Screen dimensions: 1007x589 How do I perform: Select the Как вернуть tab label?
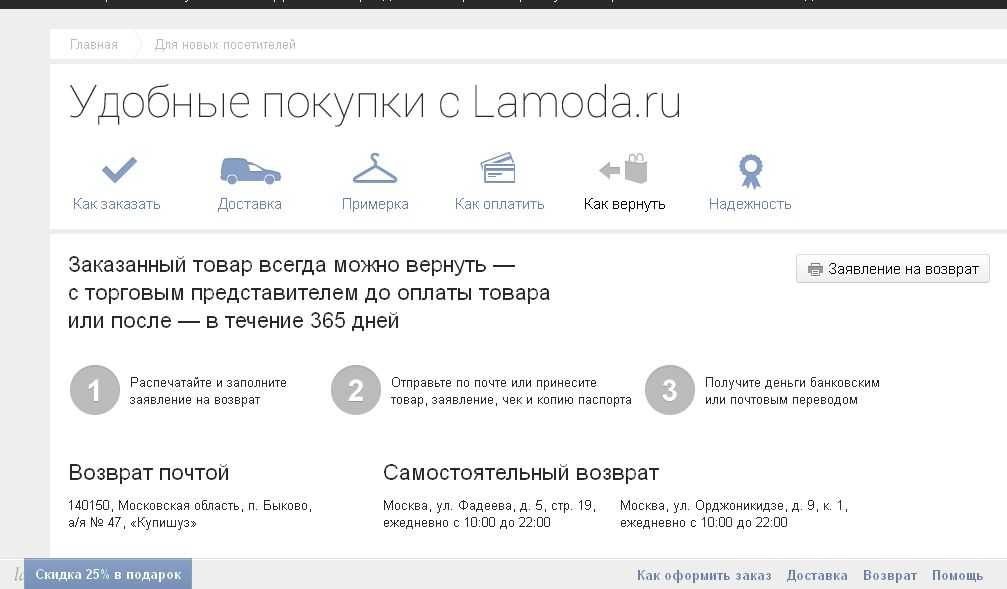(x=624, y=204)
